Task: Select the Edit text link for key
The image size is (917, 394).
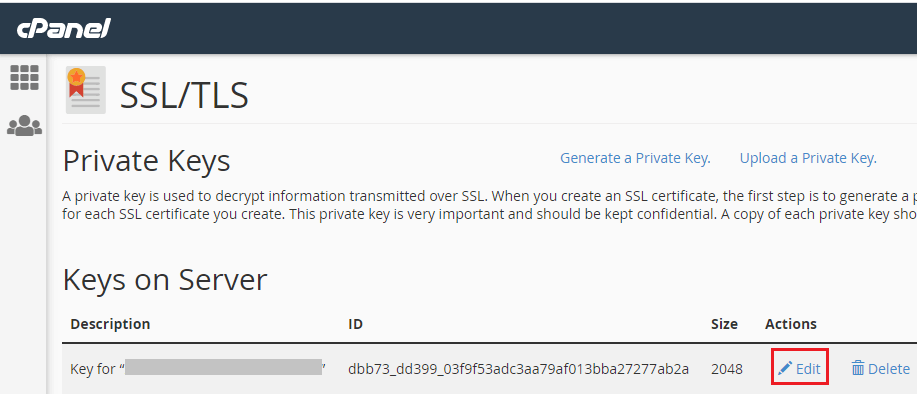Action: click(x=808, y=369)
